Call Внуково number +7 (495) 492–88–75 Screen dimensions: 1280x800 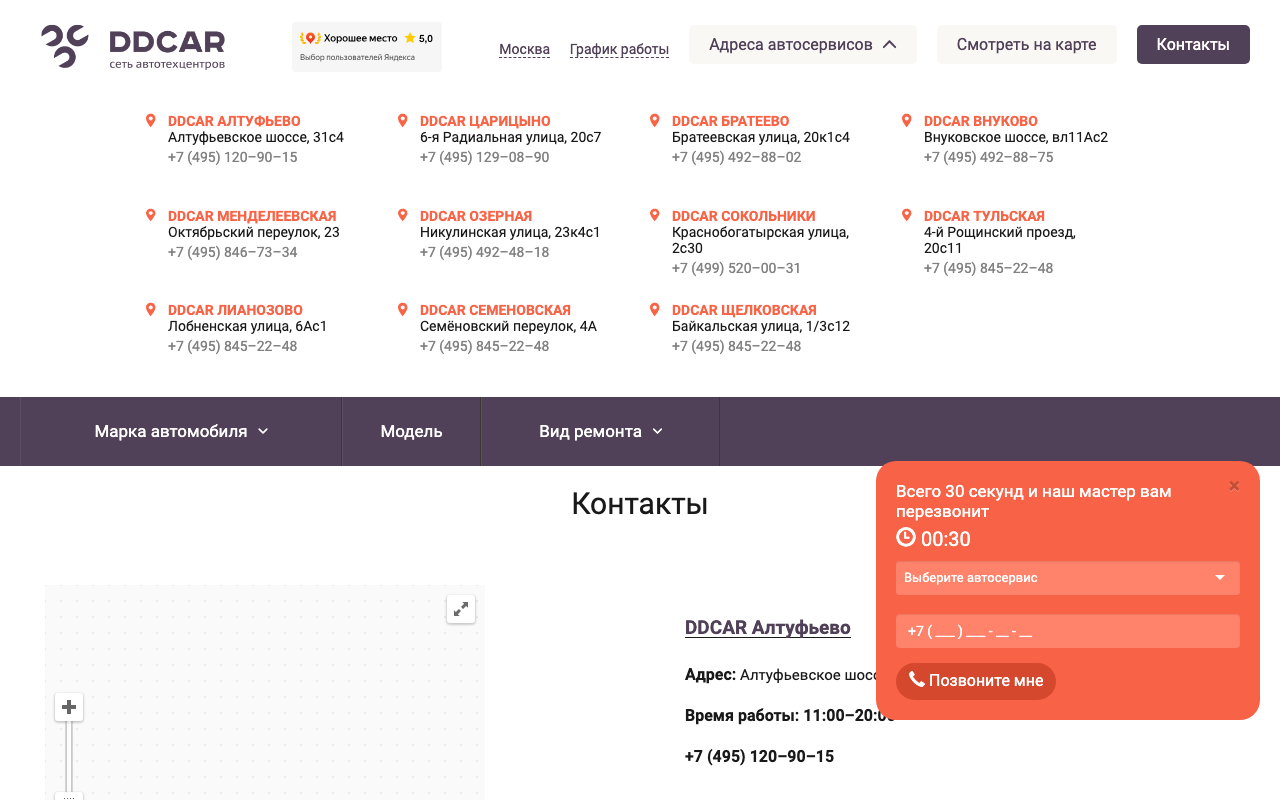coord(989,157)
